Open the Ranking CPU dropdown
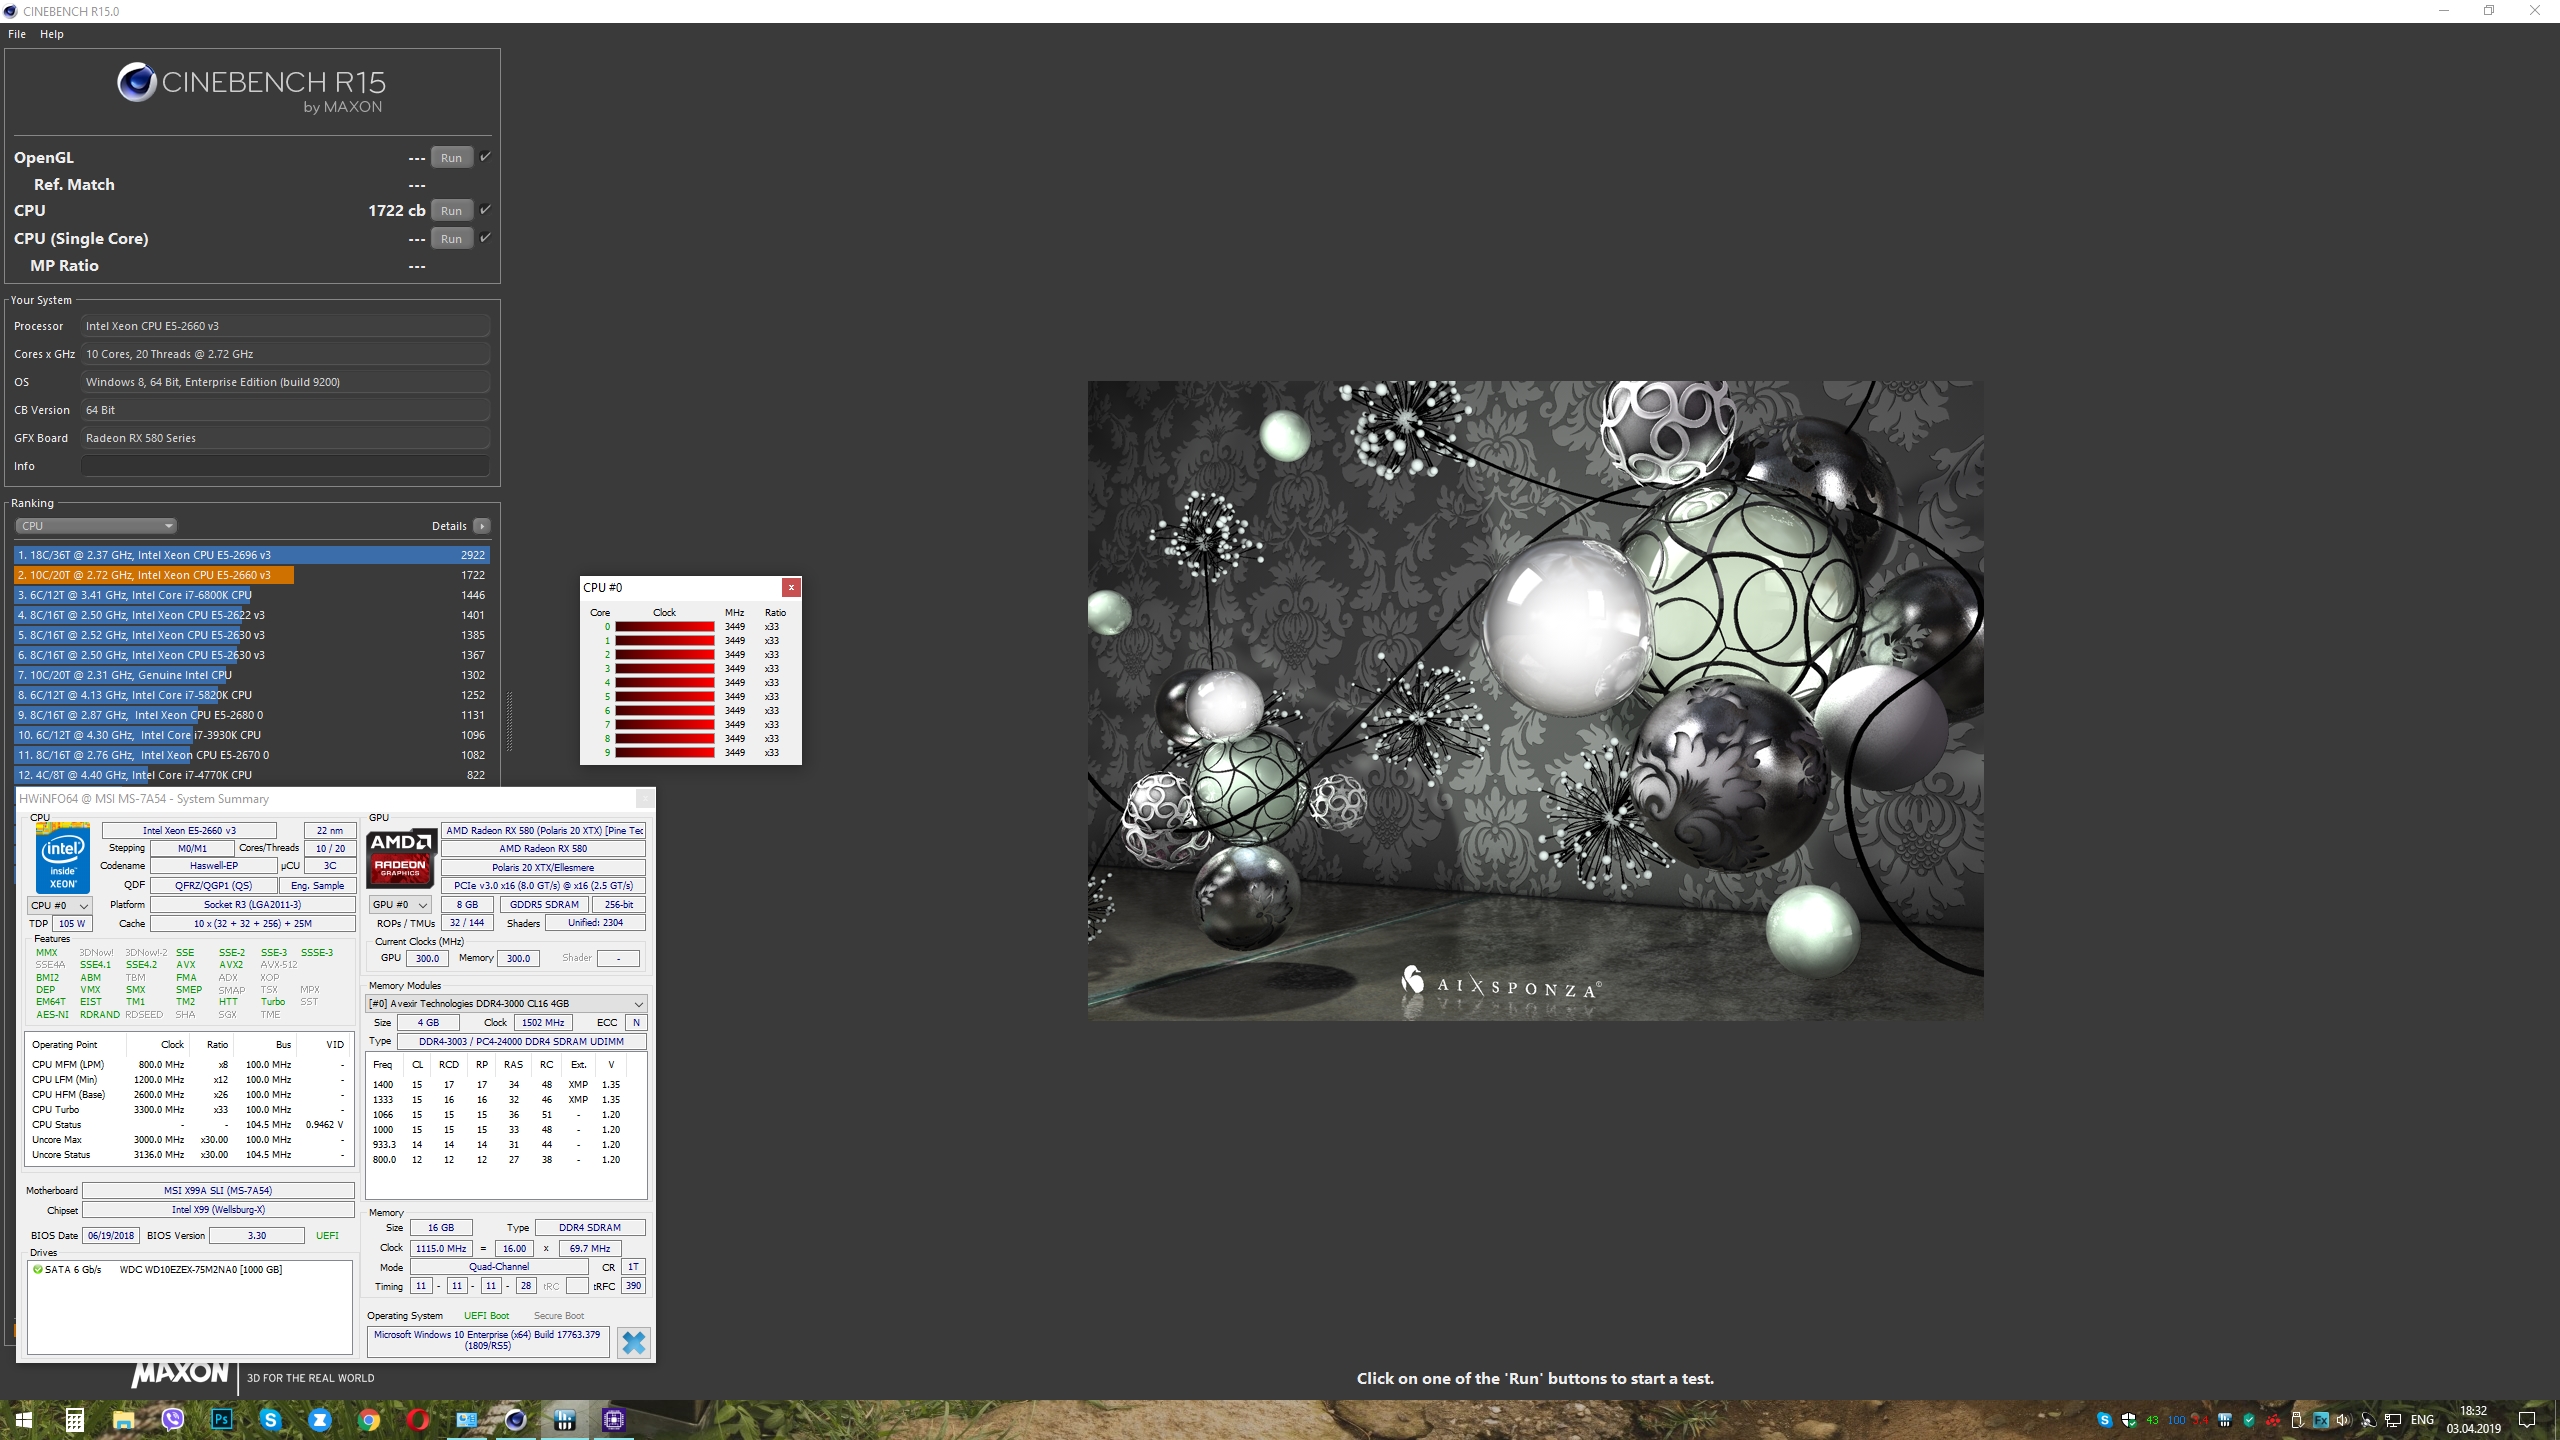Viewport: 2560px width, 1440px height. pyautogui.click(x=96, y=526)
